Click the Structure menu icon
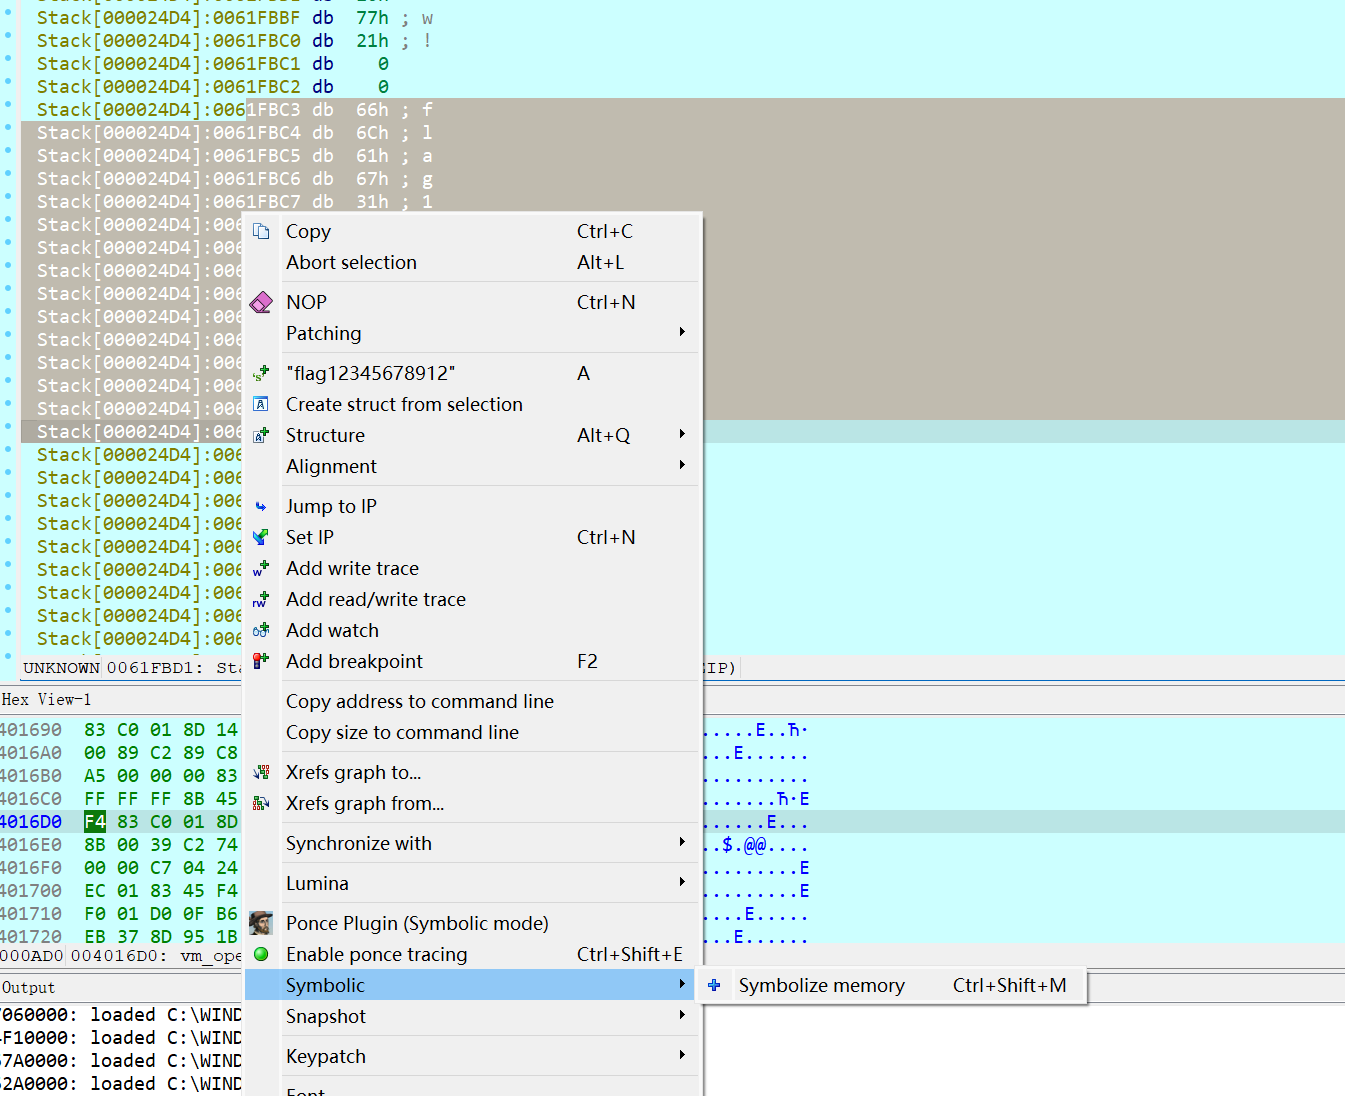Screen dimensions: 1345x1096 [x=261, y=435]
